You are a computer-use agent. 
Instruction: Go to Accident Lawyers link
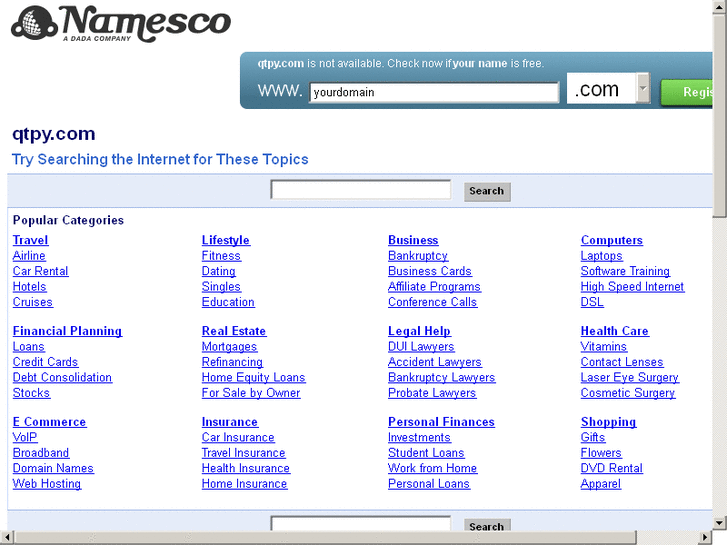coord(435,362)
